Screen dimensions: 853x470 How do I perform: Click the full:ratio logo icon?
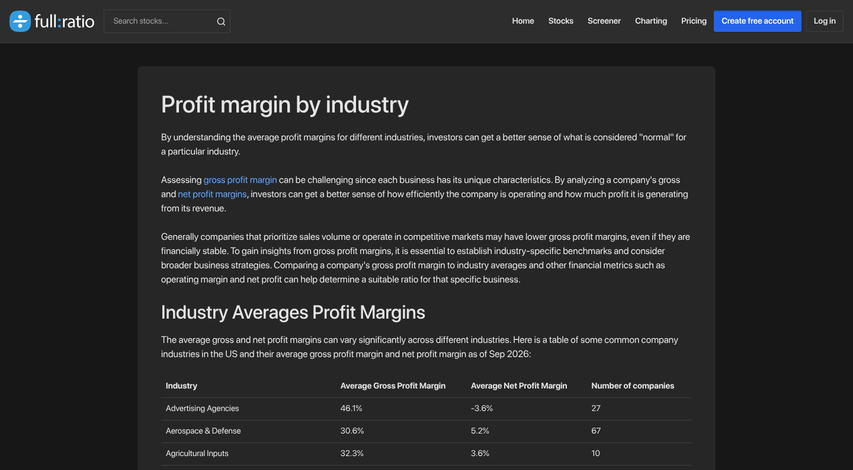pos(20,21)
